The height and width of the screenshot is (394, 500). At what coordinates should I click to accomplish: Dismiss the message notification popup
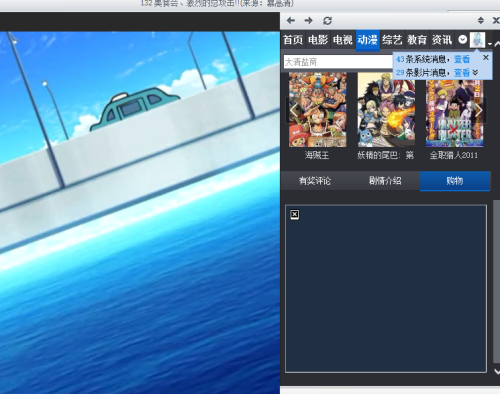point(486,57)
